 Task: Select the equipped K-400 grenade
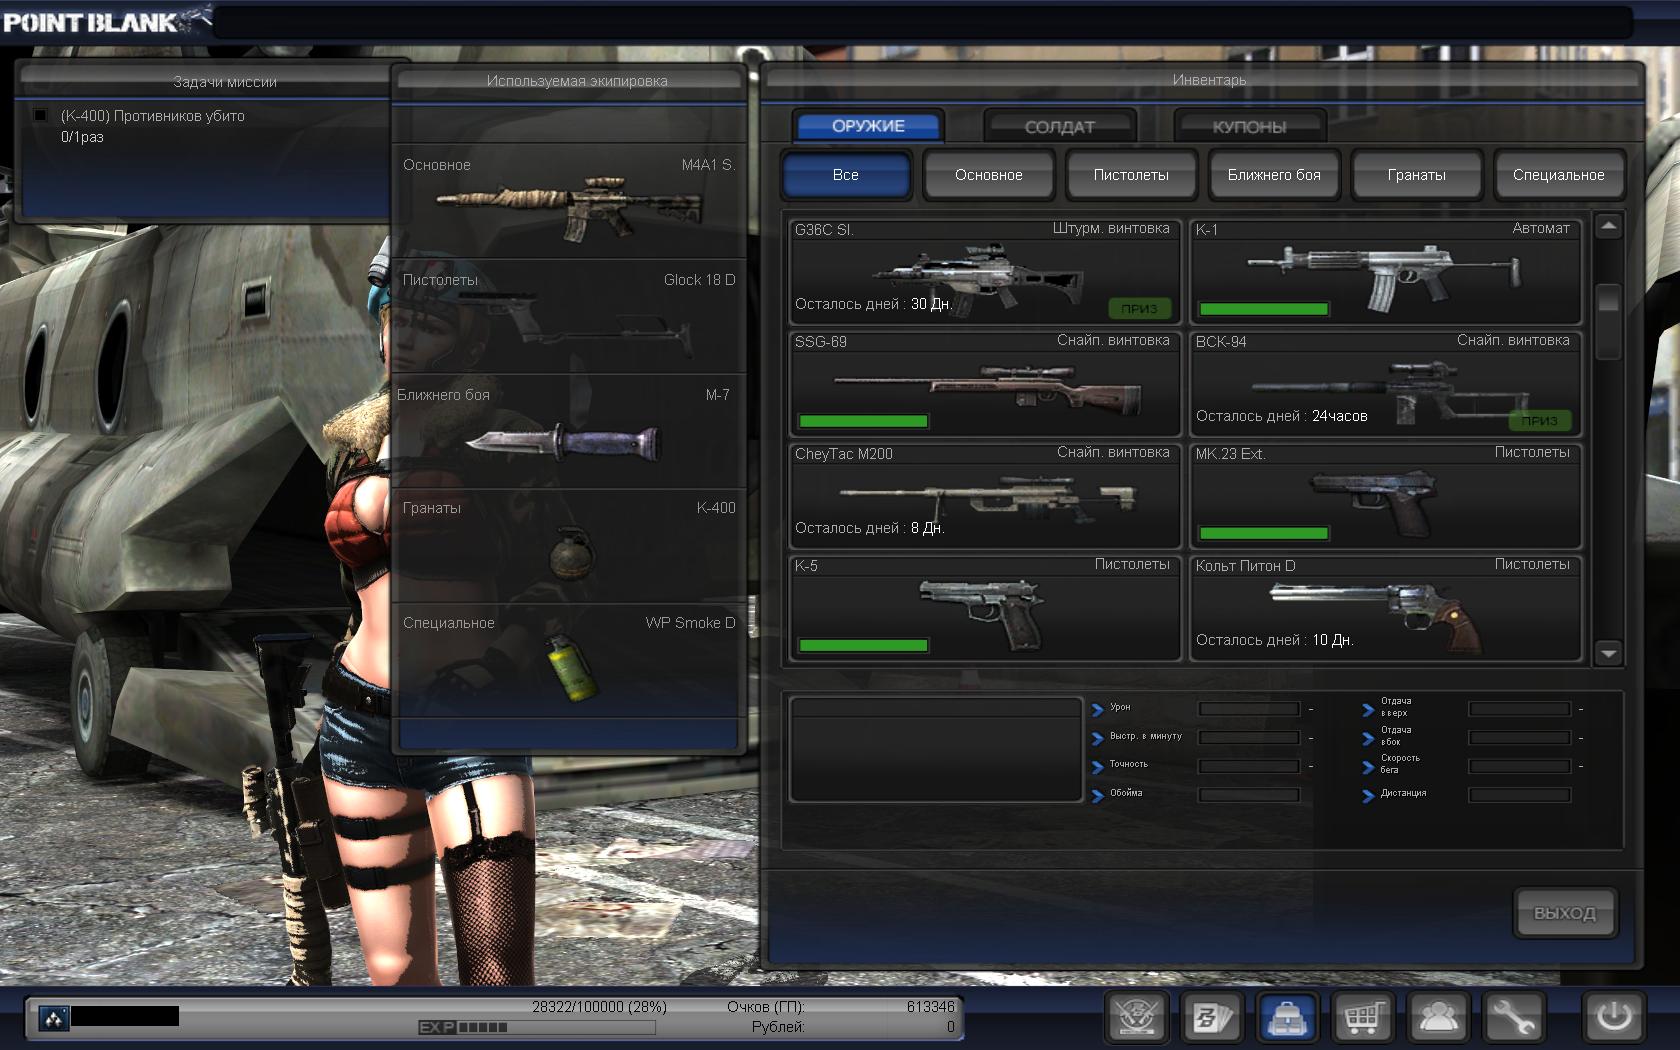coord(572,552)
